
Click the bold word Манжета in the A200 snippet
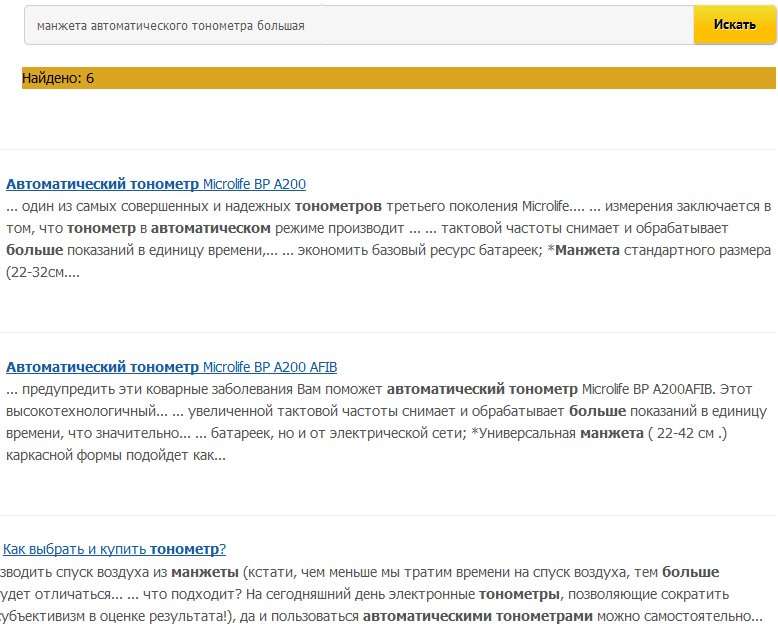587,250
